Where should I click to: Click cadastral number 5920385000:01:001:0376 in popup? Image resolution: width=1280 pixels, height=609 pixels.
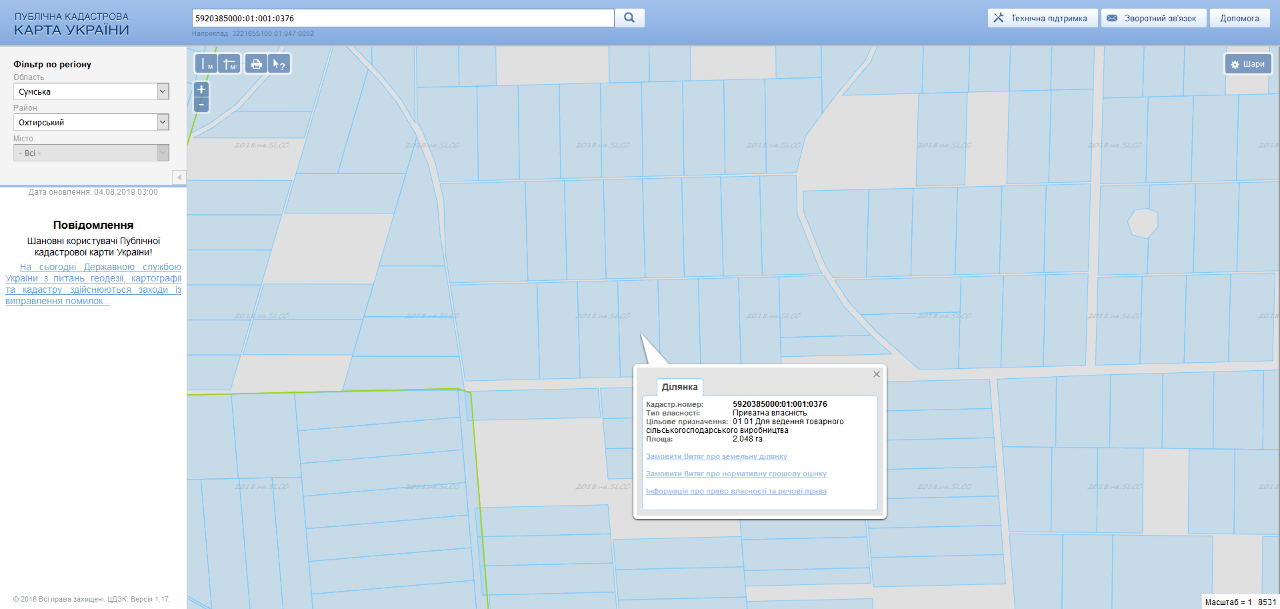tap(780, 404)
